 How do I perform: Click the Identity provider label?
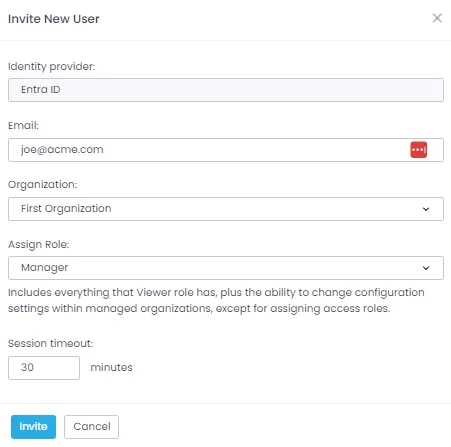click(52, 67)
